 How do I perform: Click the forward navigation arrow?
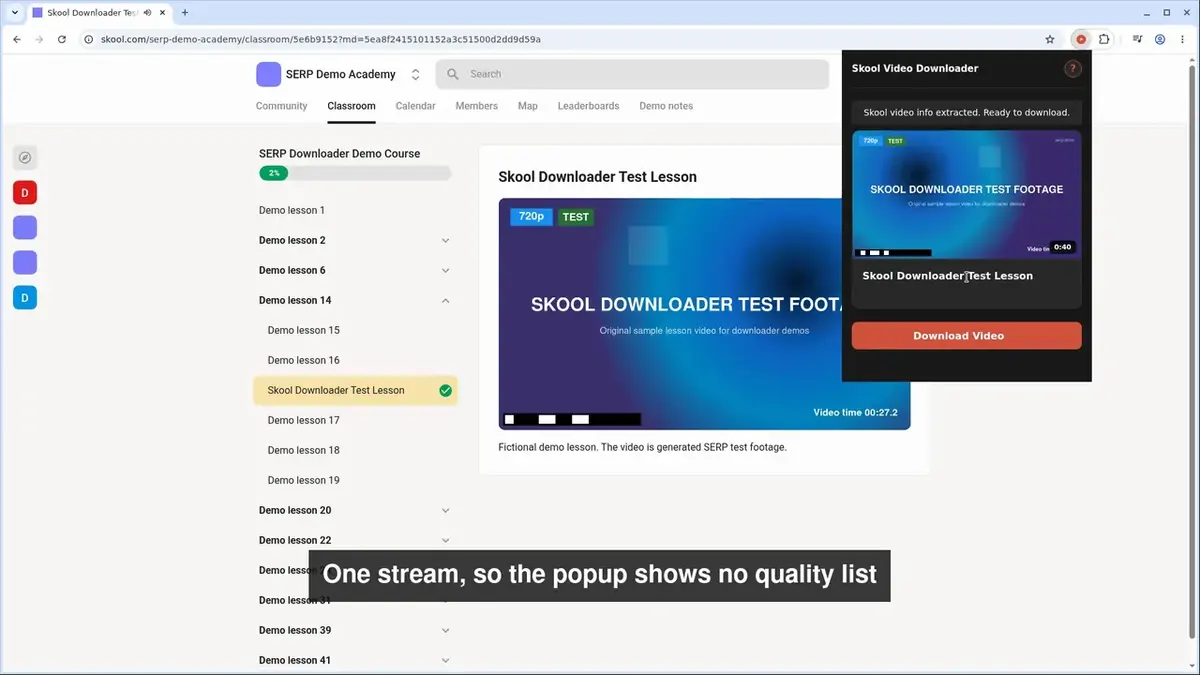tap(39, 39)
